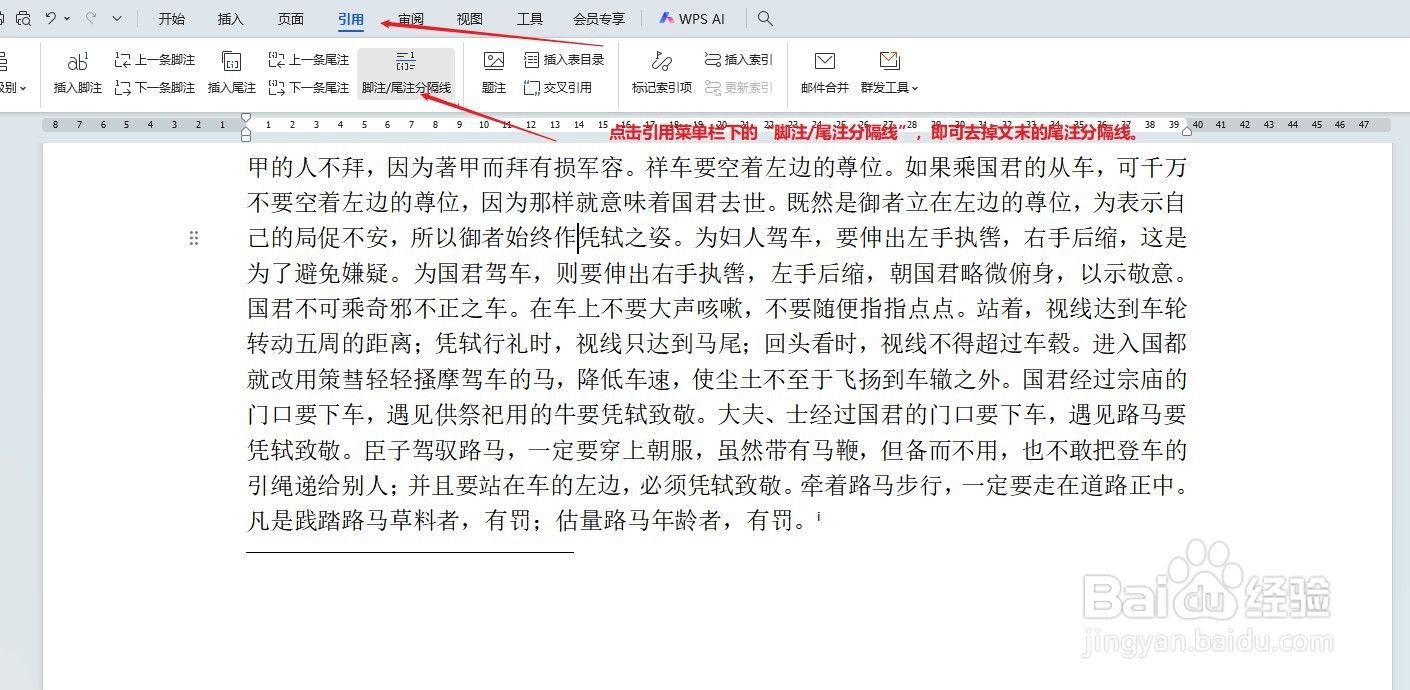This screenshot has height=690, width=1410.
Task: Go to the next endnote (下一条尾注)
Action: coord(307,87)
